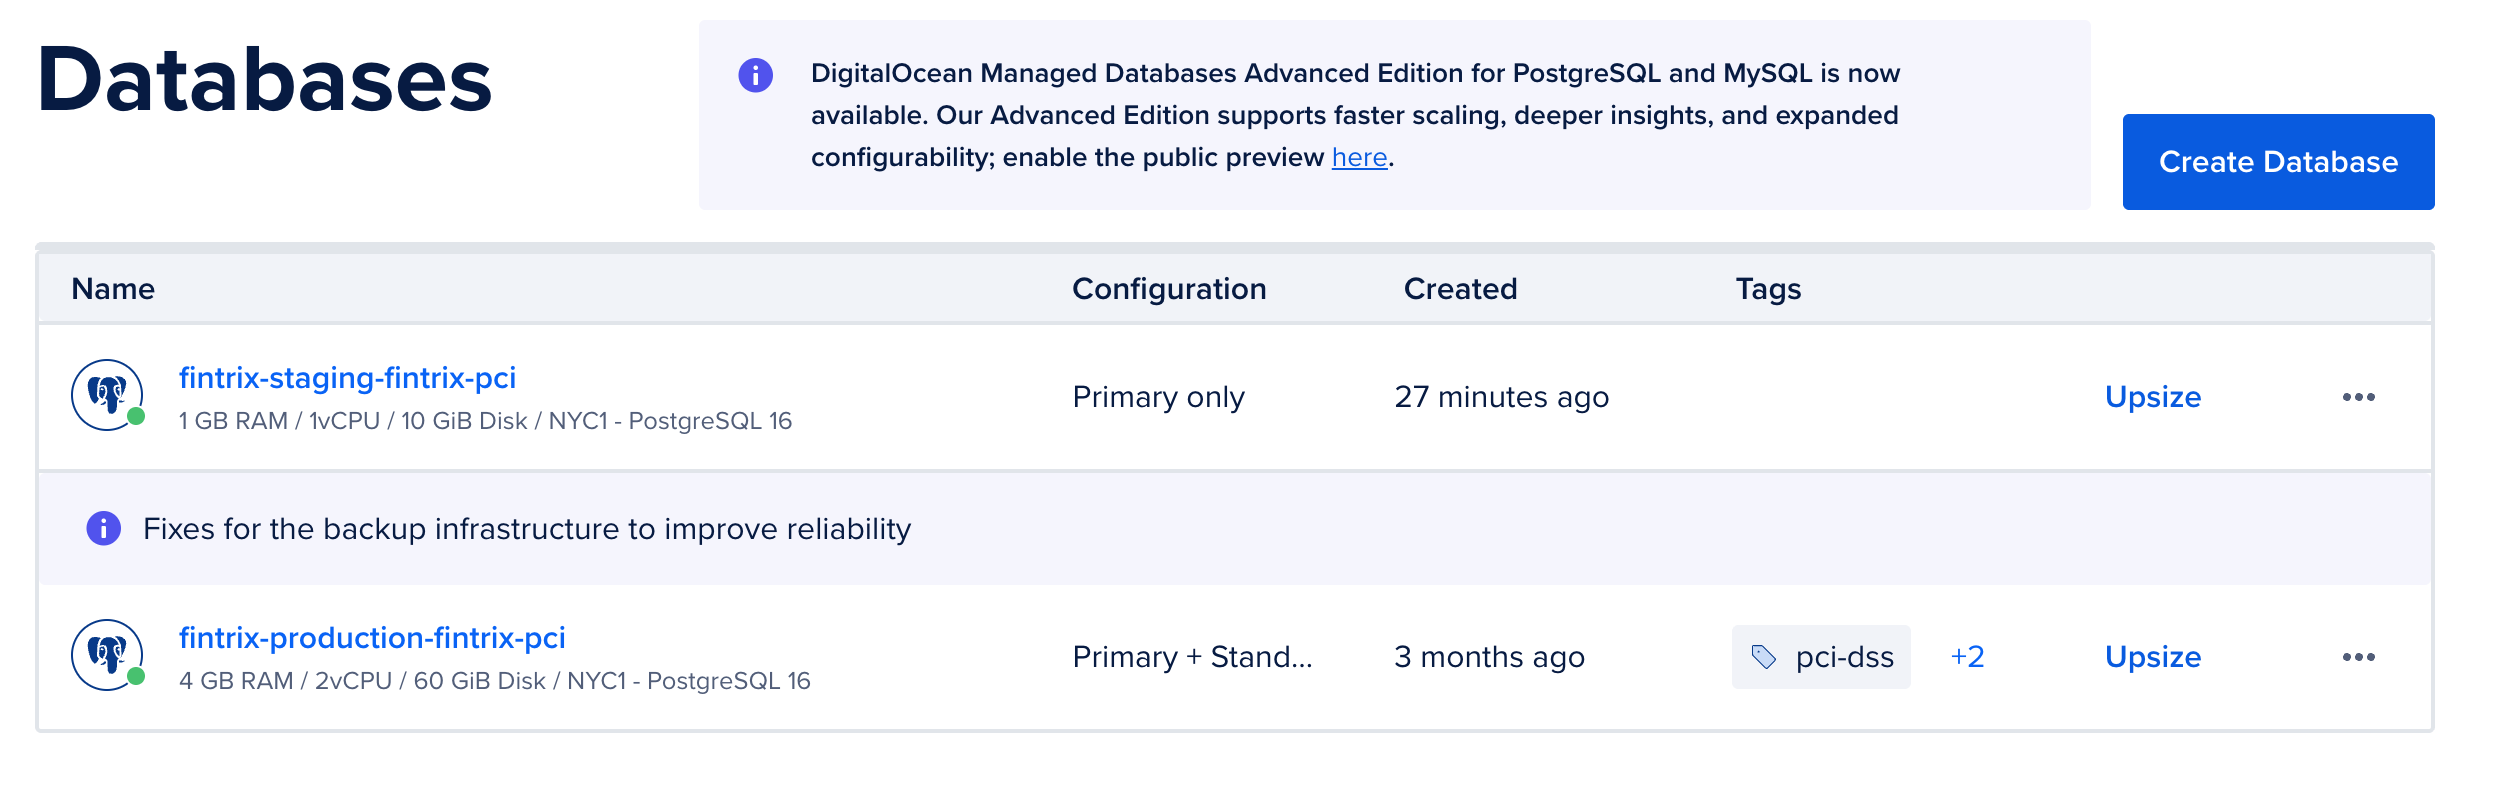Click the PostgreSQL icon for fintrix-staging

pyautogui.click(x=107, y=395)
